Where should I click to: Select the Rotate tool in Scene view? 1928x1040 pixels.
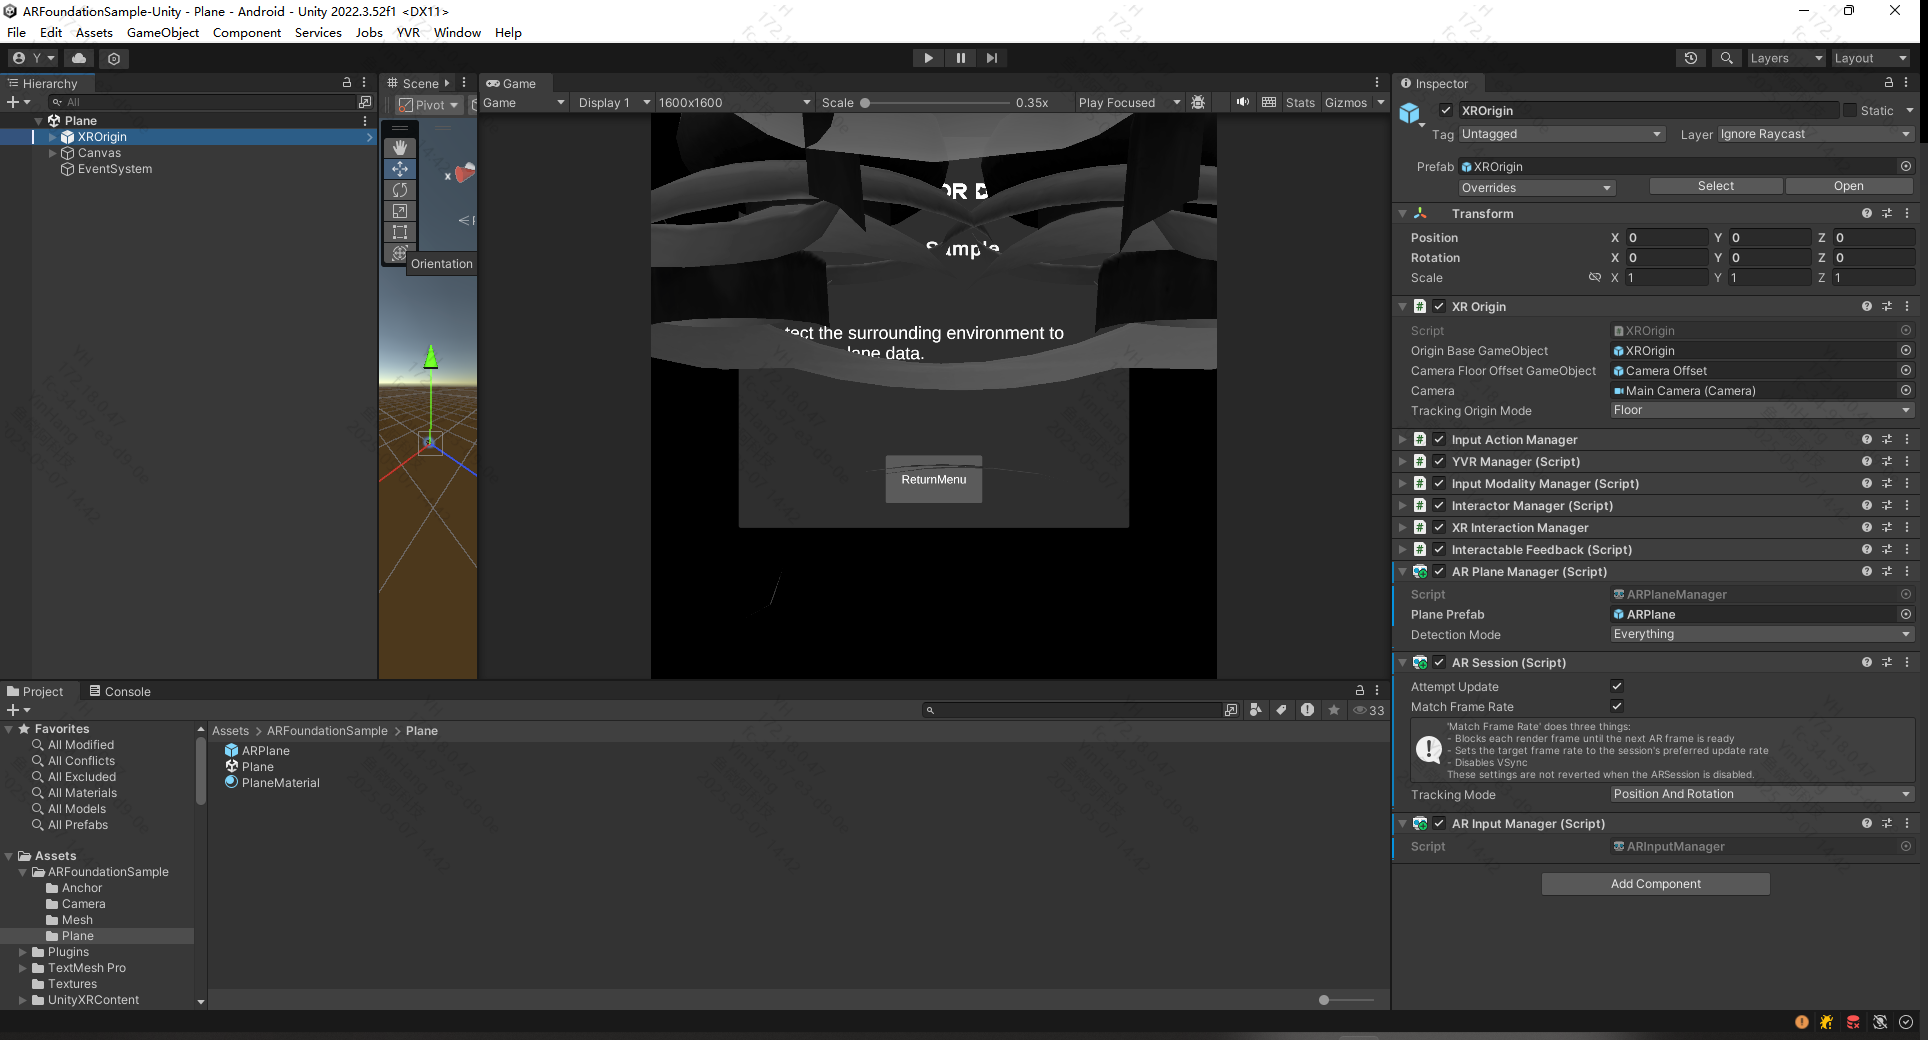click(x=400, y=190)
